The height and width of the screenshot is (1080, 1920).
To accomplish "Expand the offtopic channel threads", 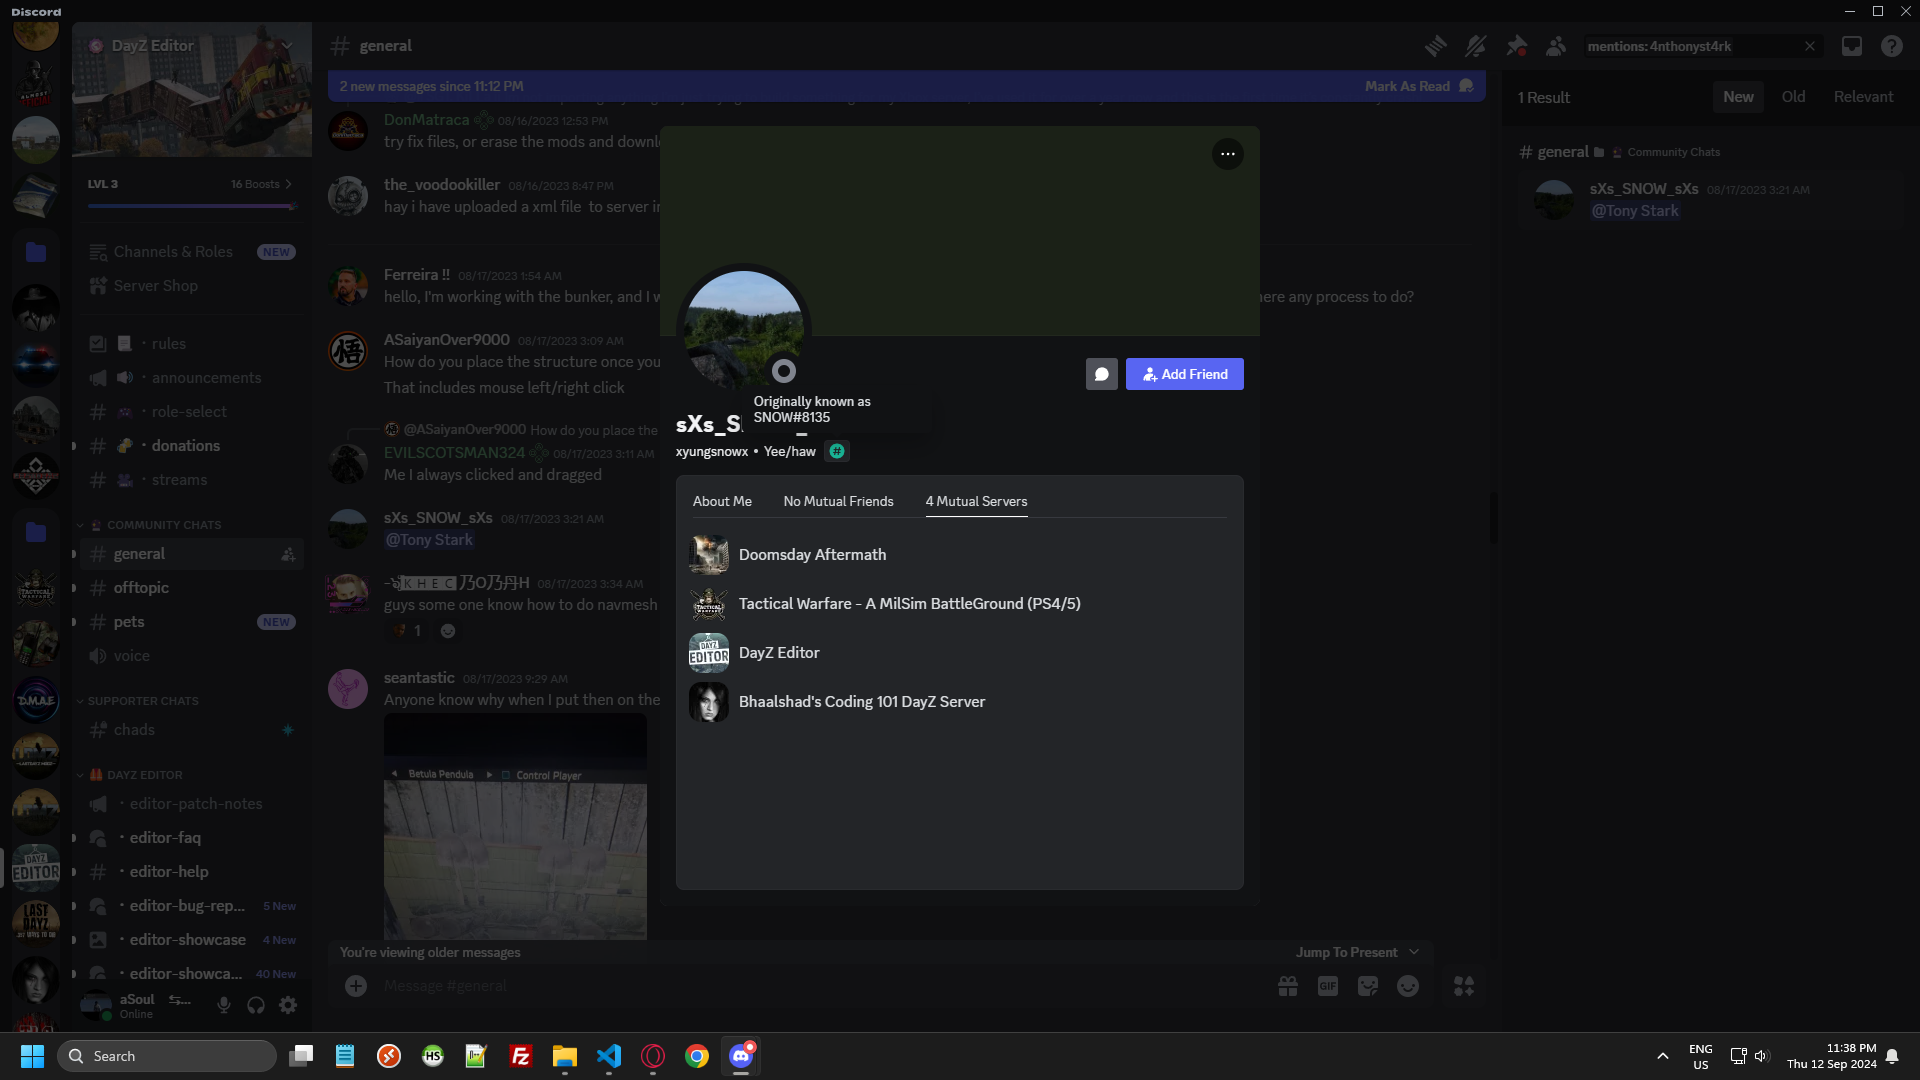I will [73, 588].
